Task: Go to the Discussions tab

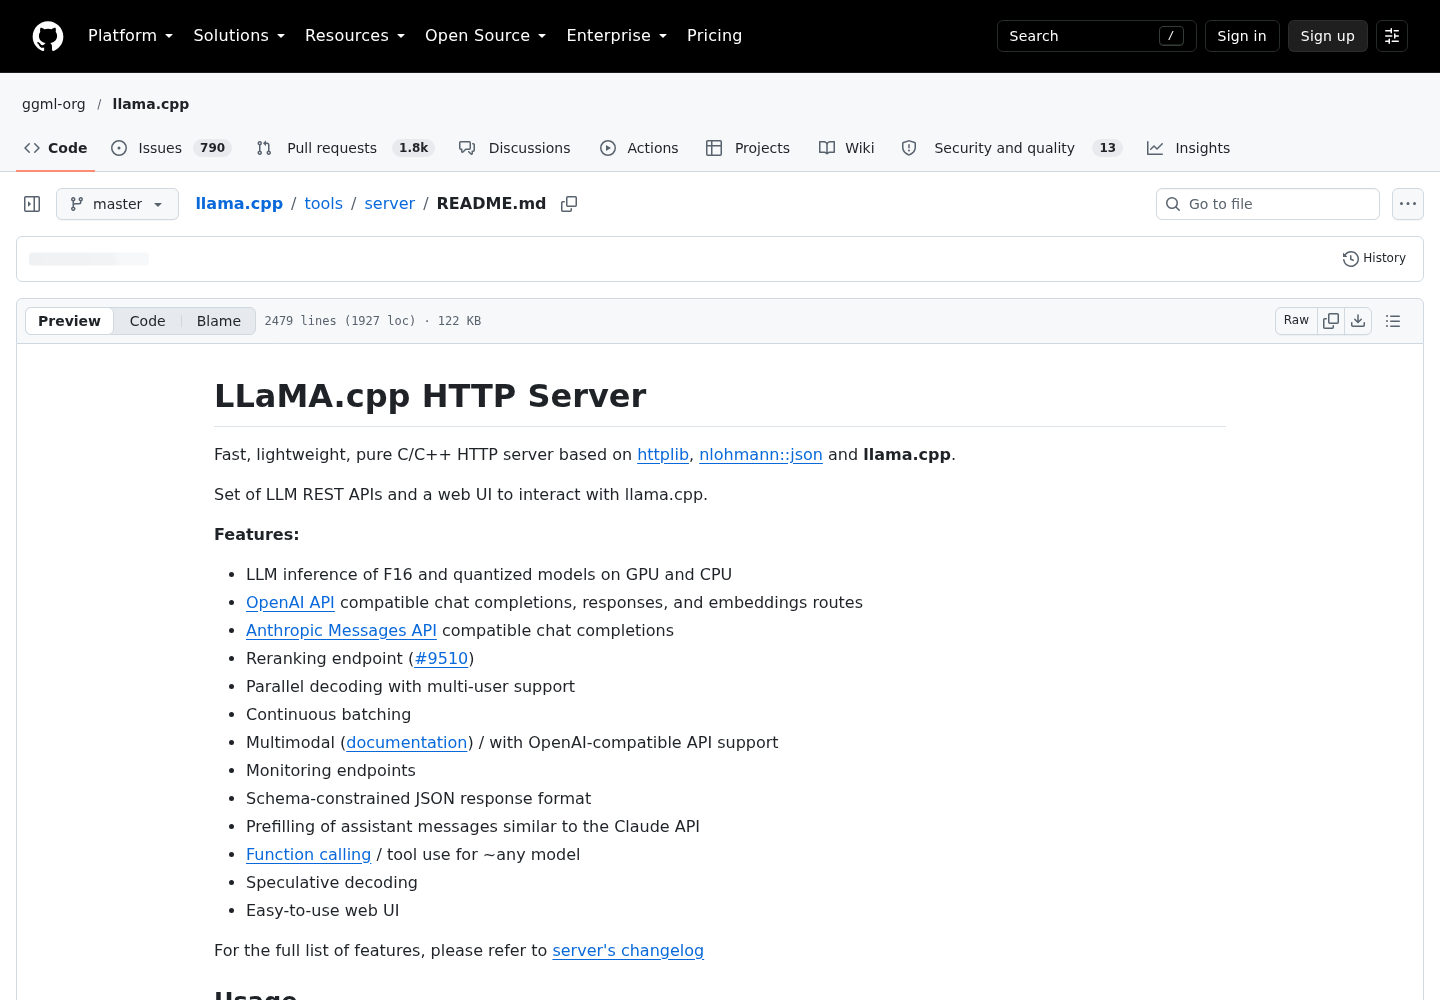Action: (x=515, y=148)
